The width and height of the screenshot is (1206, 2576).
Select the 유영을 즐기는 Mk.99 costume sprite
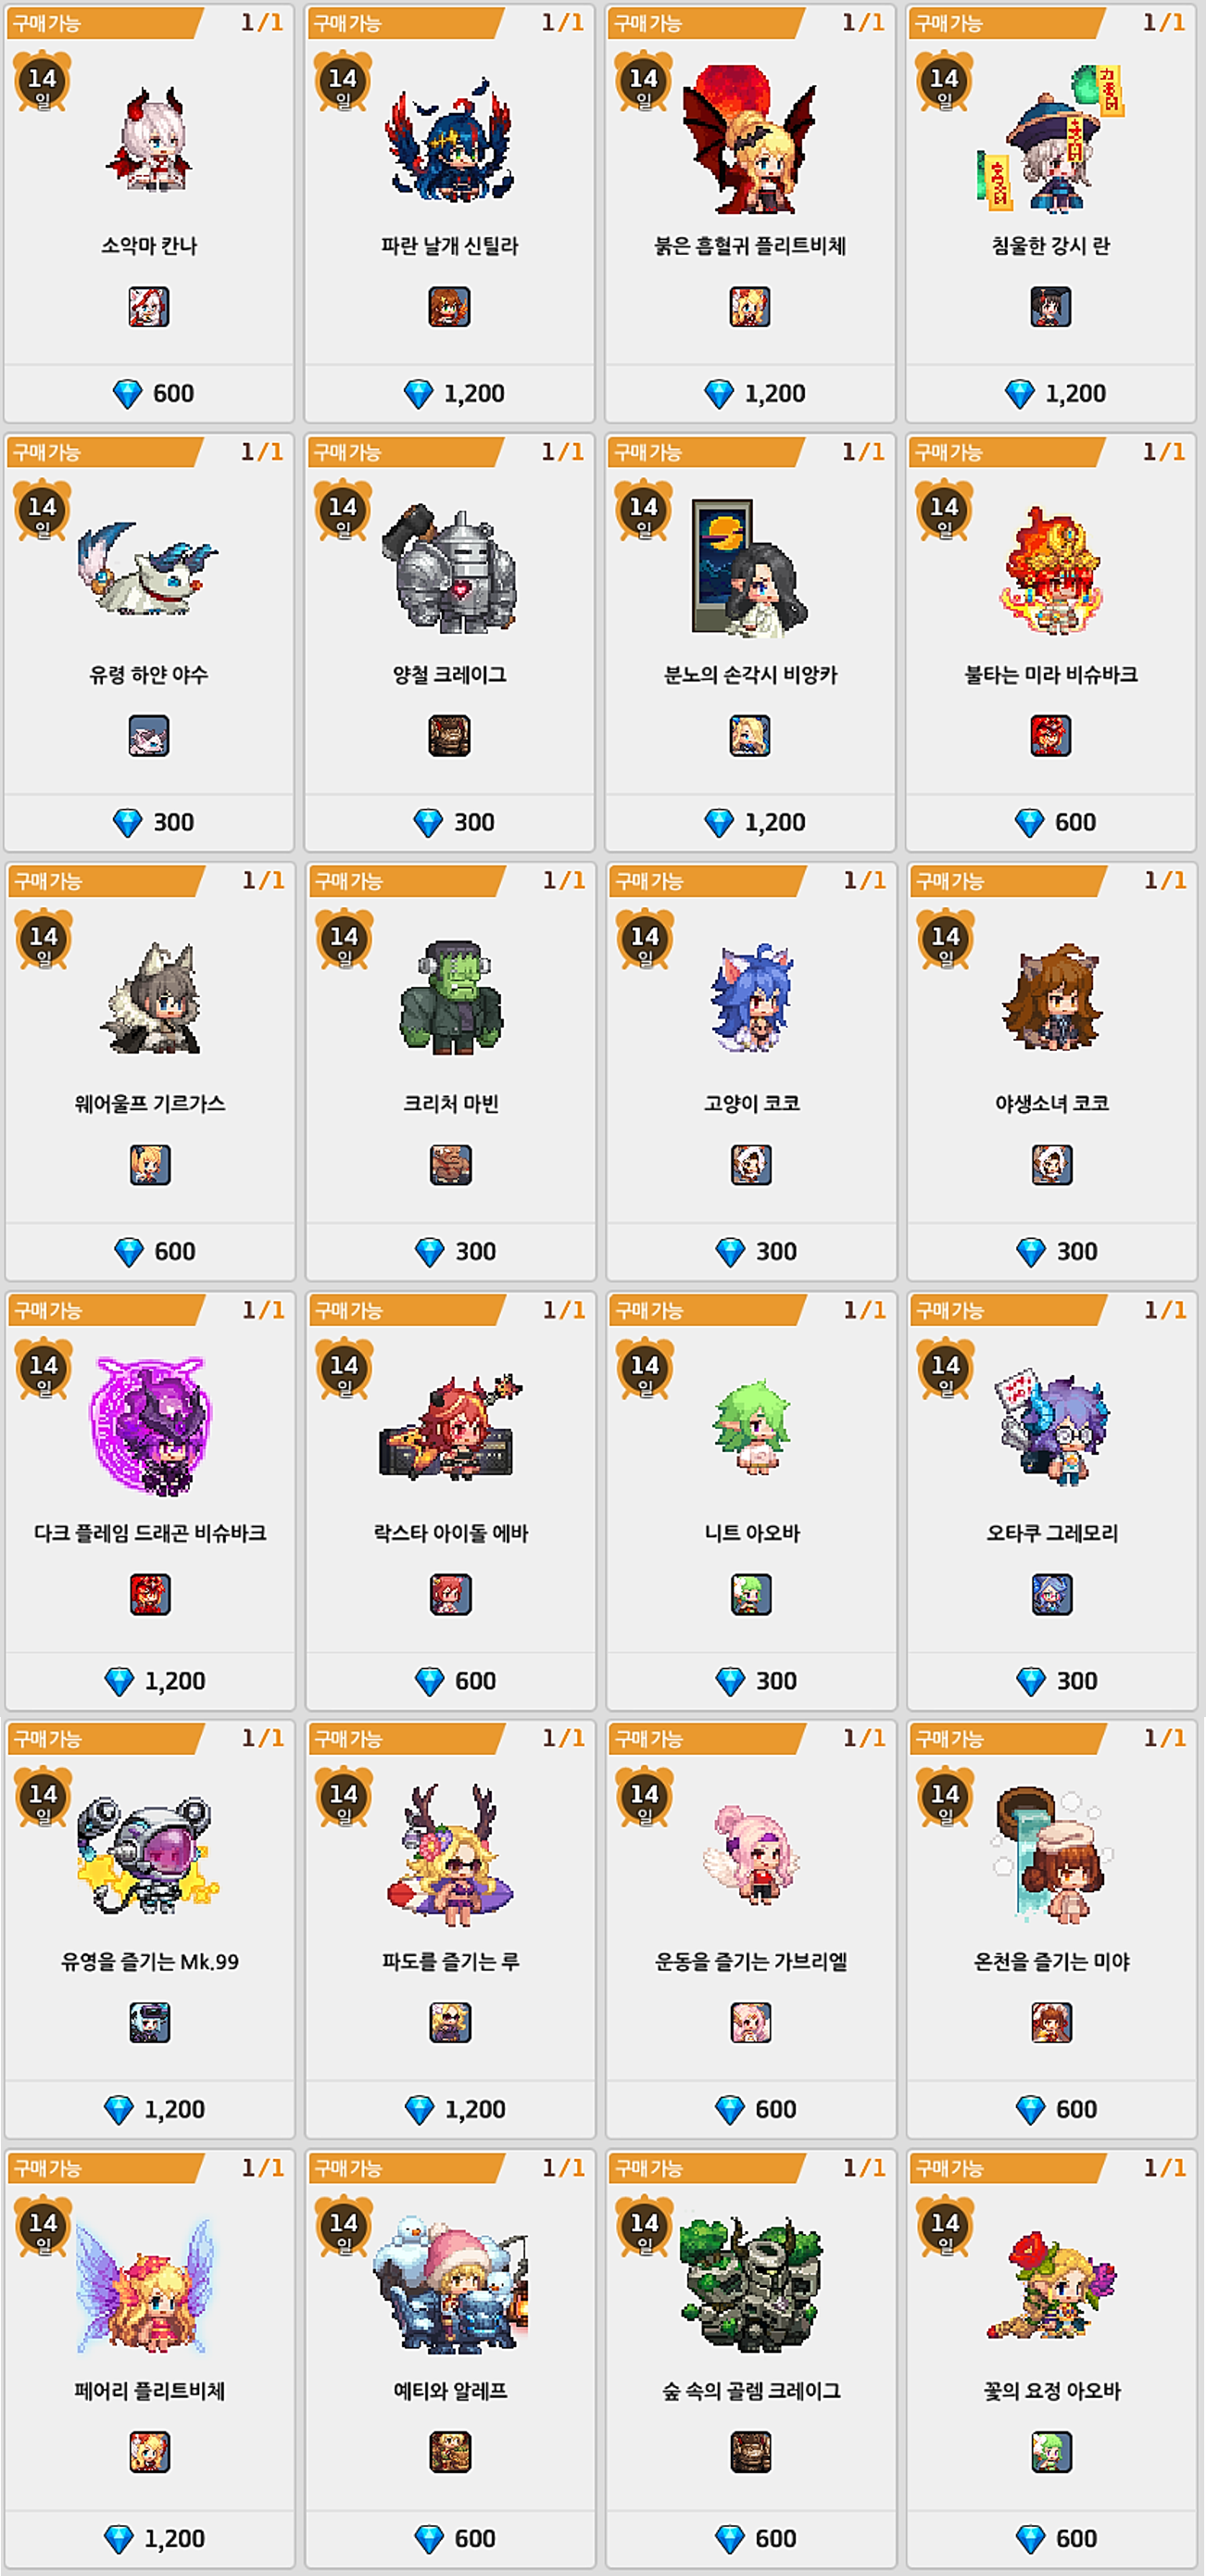(148, 1856)
